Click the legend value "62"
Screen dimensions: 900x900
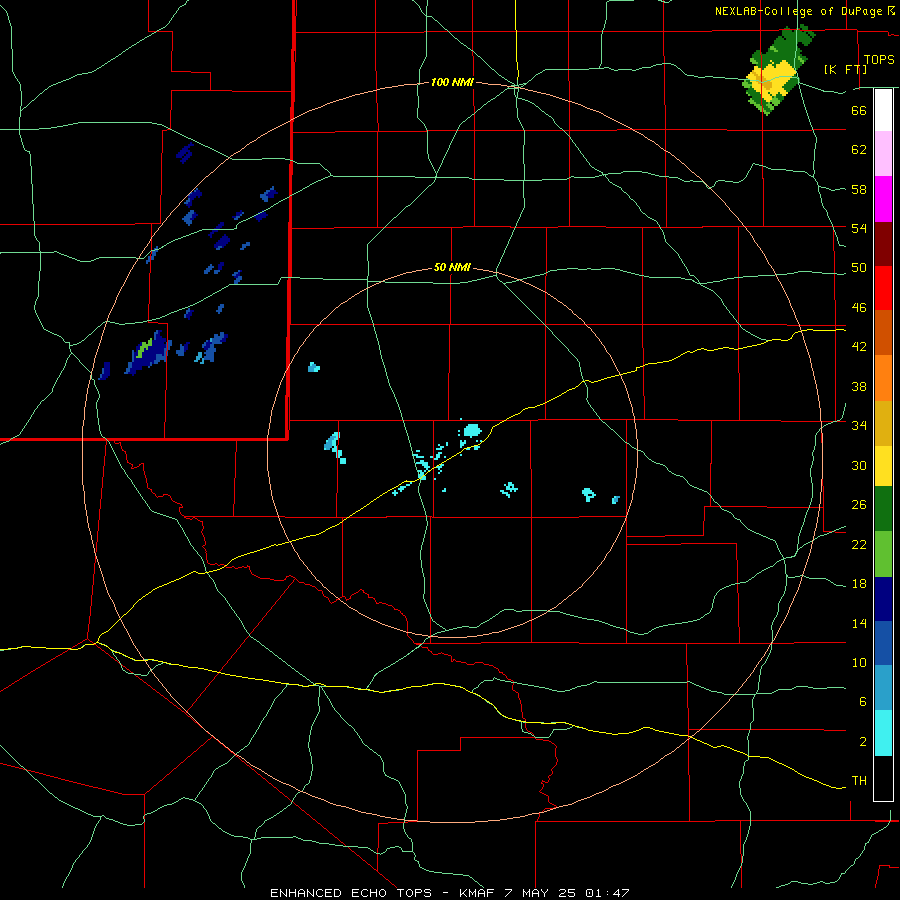[x=859, y=150]
